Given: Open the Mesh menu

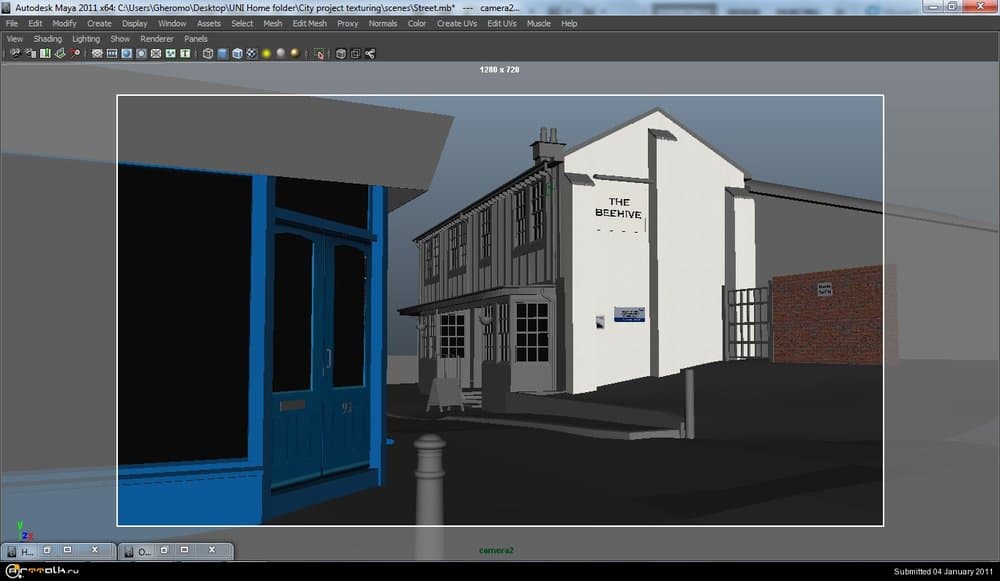Looking at the screenshot, I should click(273, 24).
